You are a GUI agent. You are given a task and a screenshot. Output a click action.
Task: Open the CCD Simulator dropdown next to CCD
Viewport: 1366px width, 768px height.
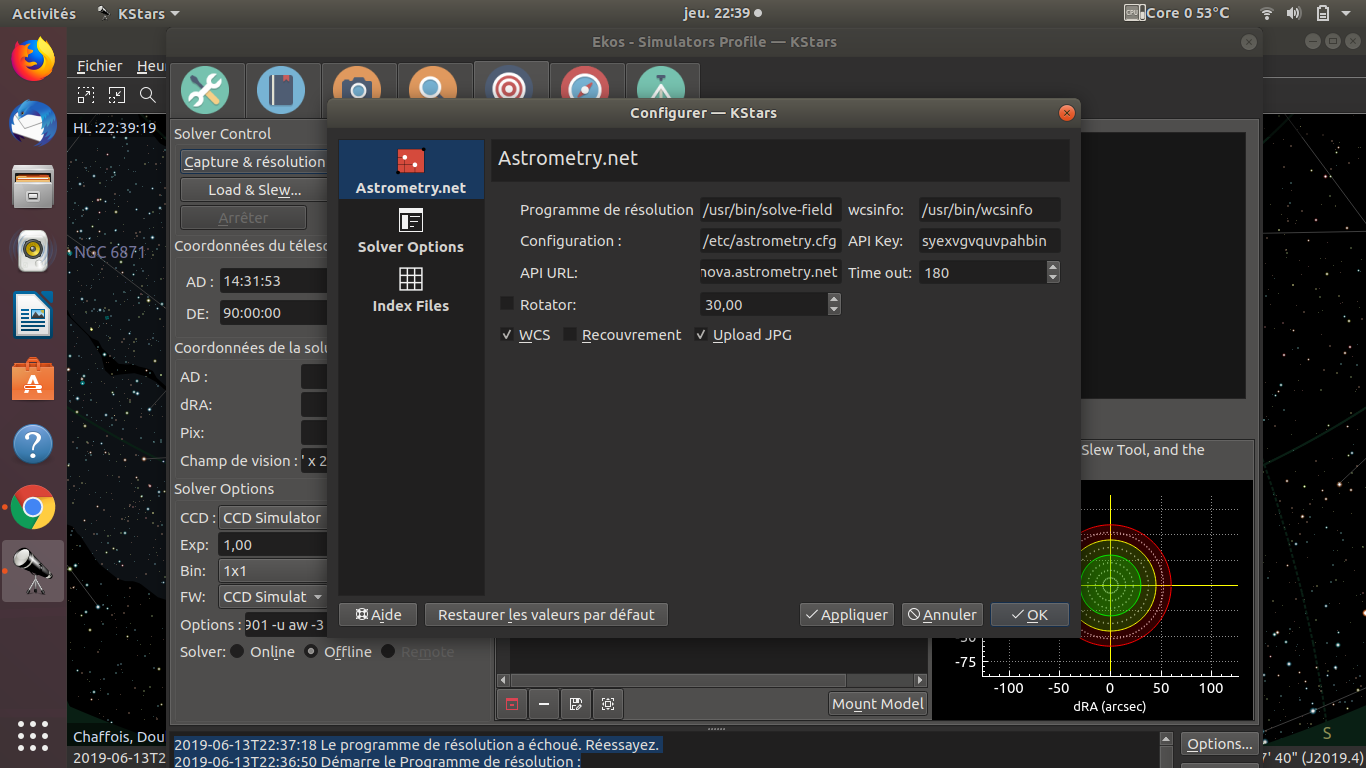point(273,518)
